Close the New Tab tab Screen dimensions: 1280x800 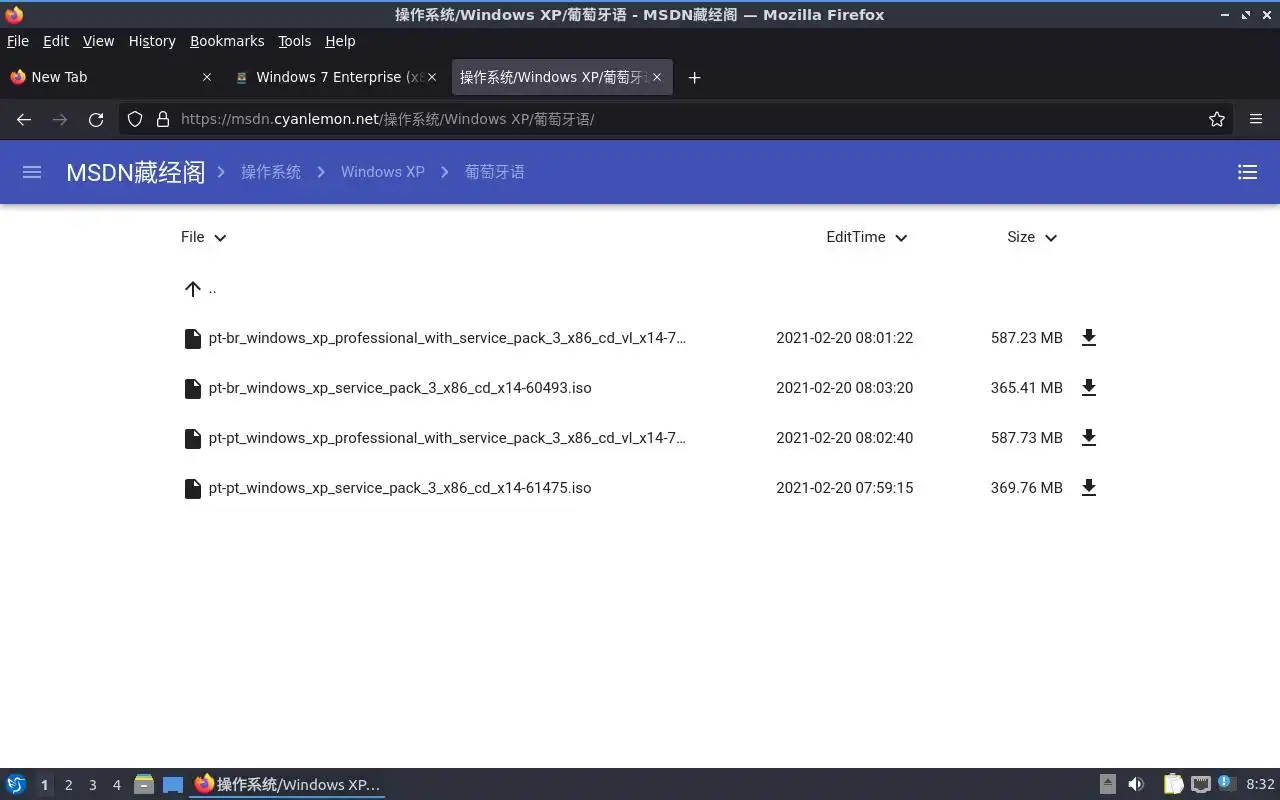click(x=207, y=77)
